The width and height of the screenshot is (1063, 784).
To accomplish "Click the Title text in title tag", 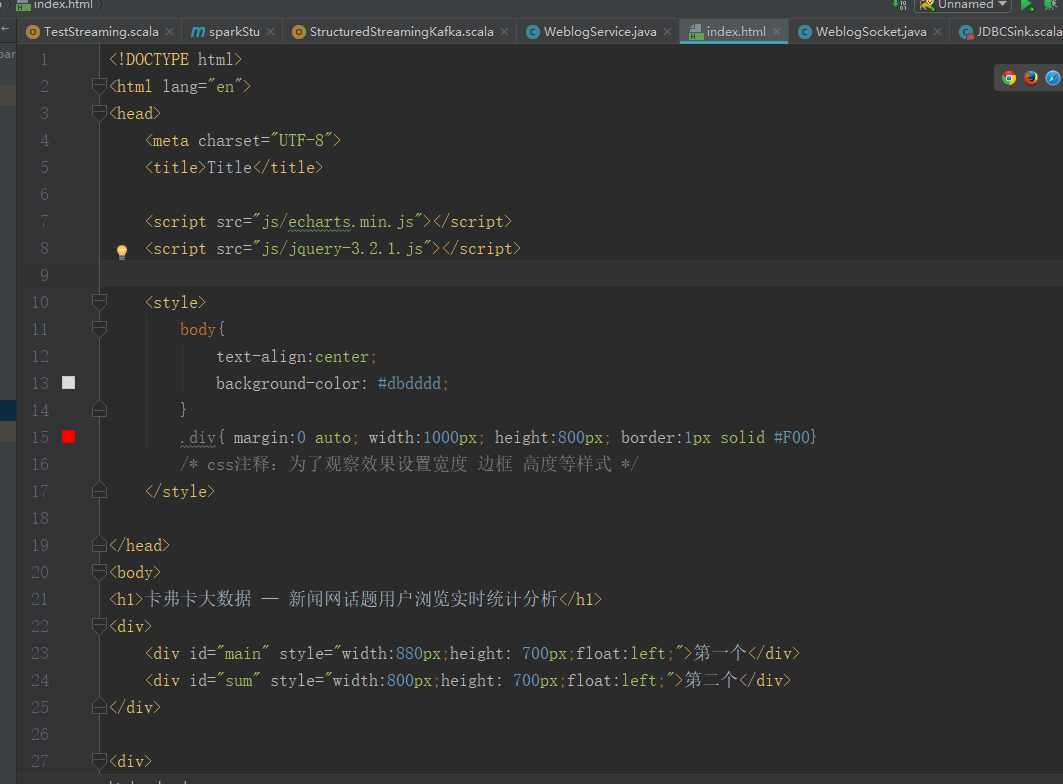I will [x=229, y=168].
